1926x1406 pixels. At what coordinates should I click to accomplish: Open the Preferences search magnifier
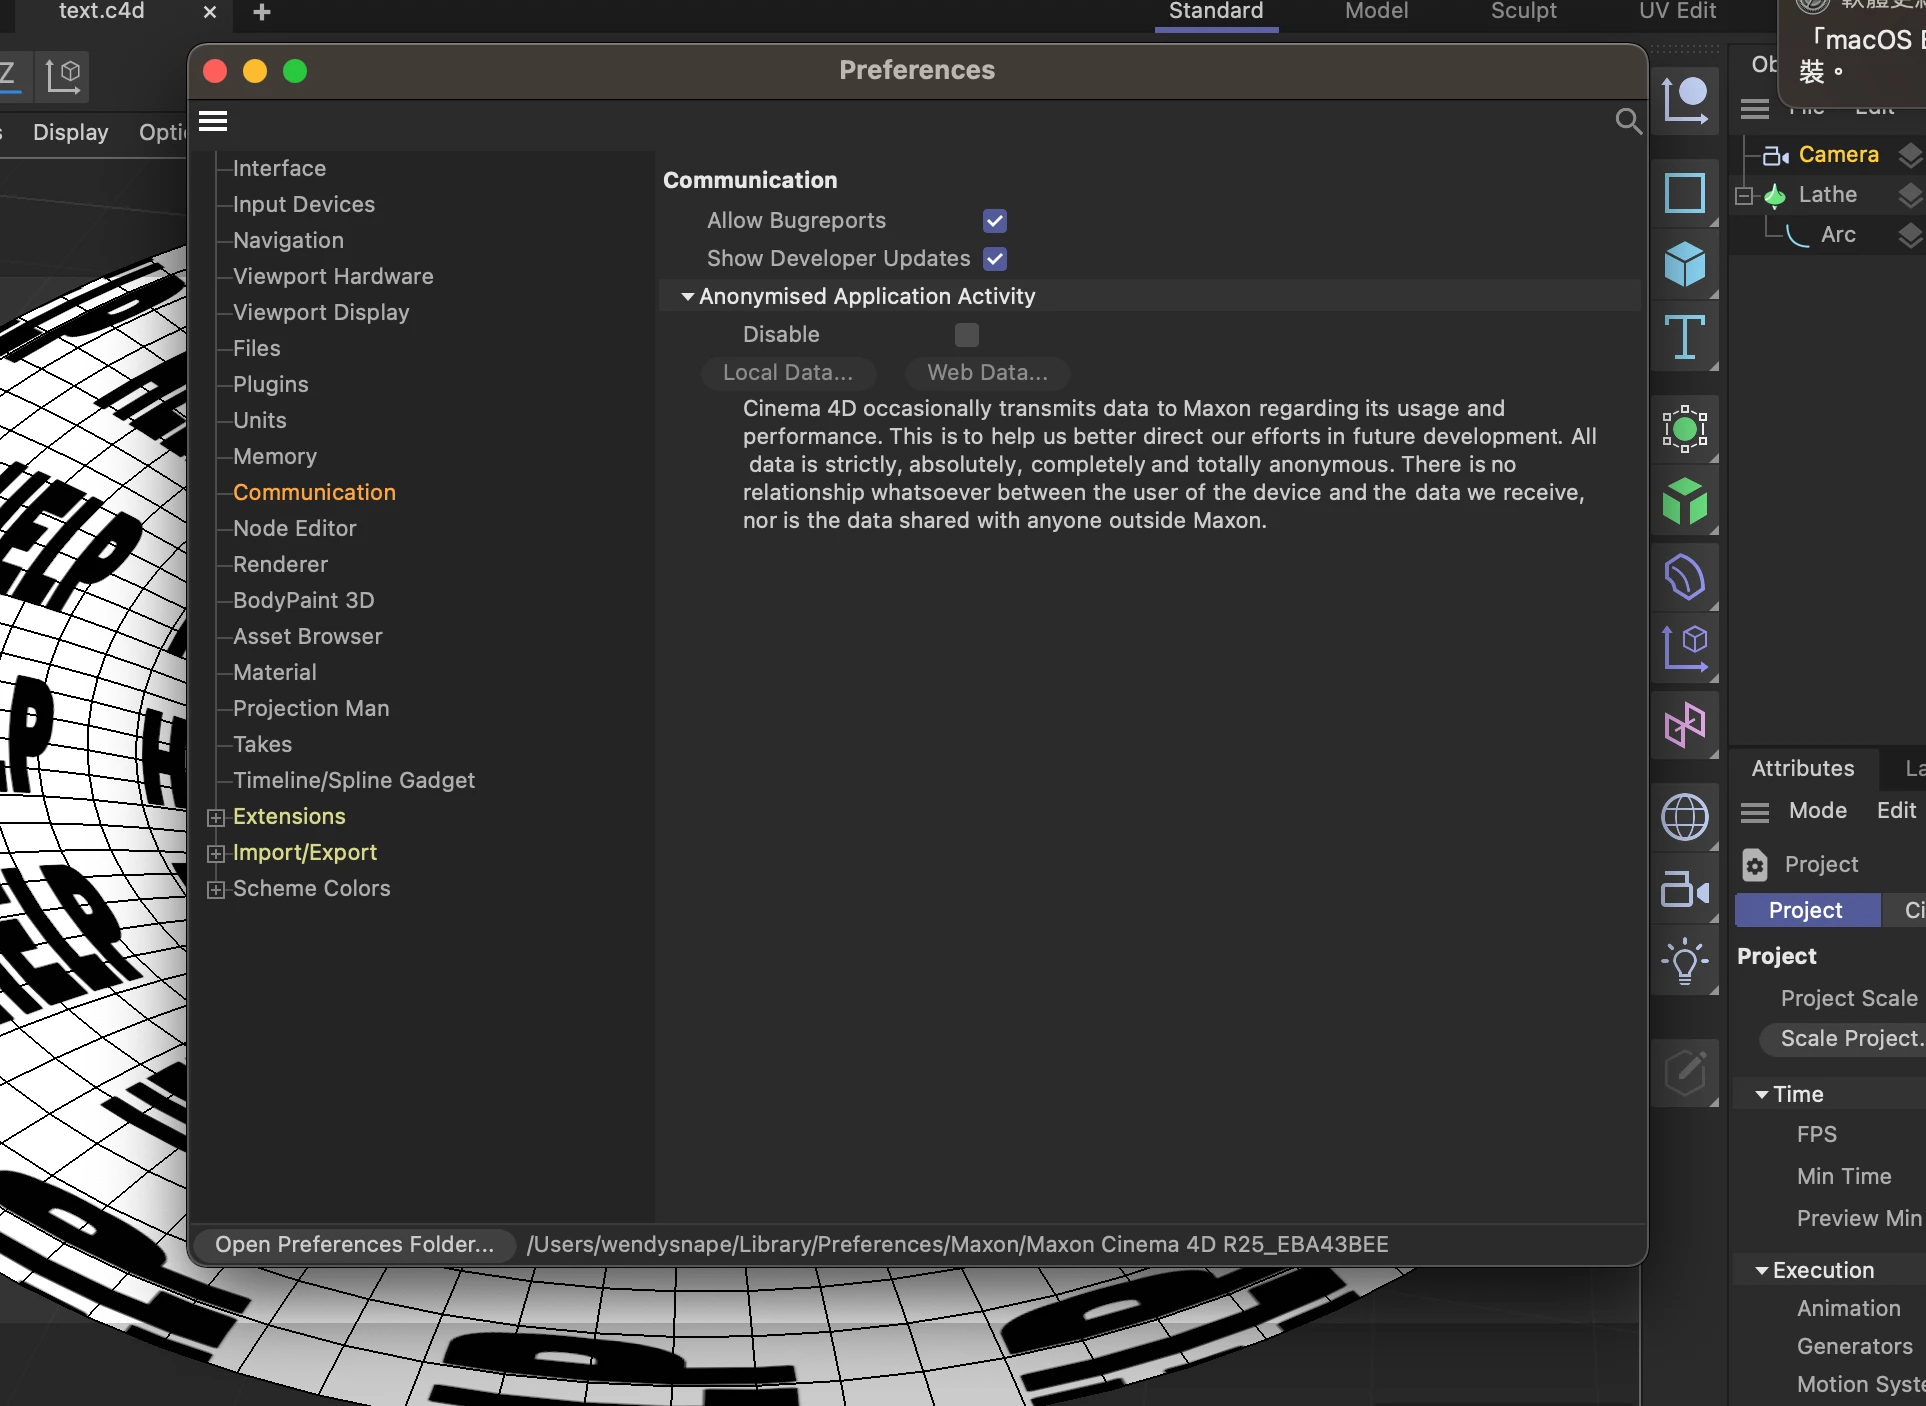click(x=1628, y=122)
